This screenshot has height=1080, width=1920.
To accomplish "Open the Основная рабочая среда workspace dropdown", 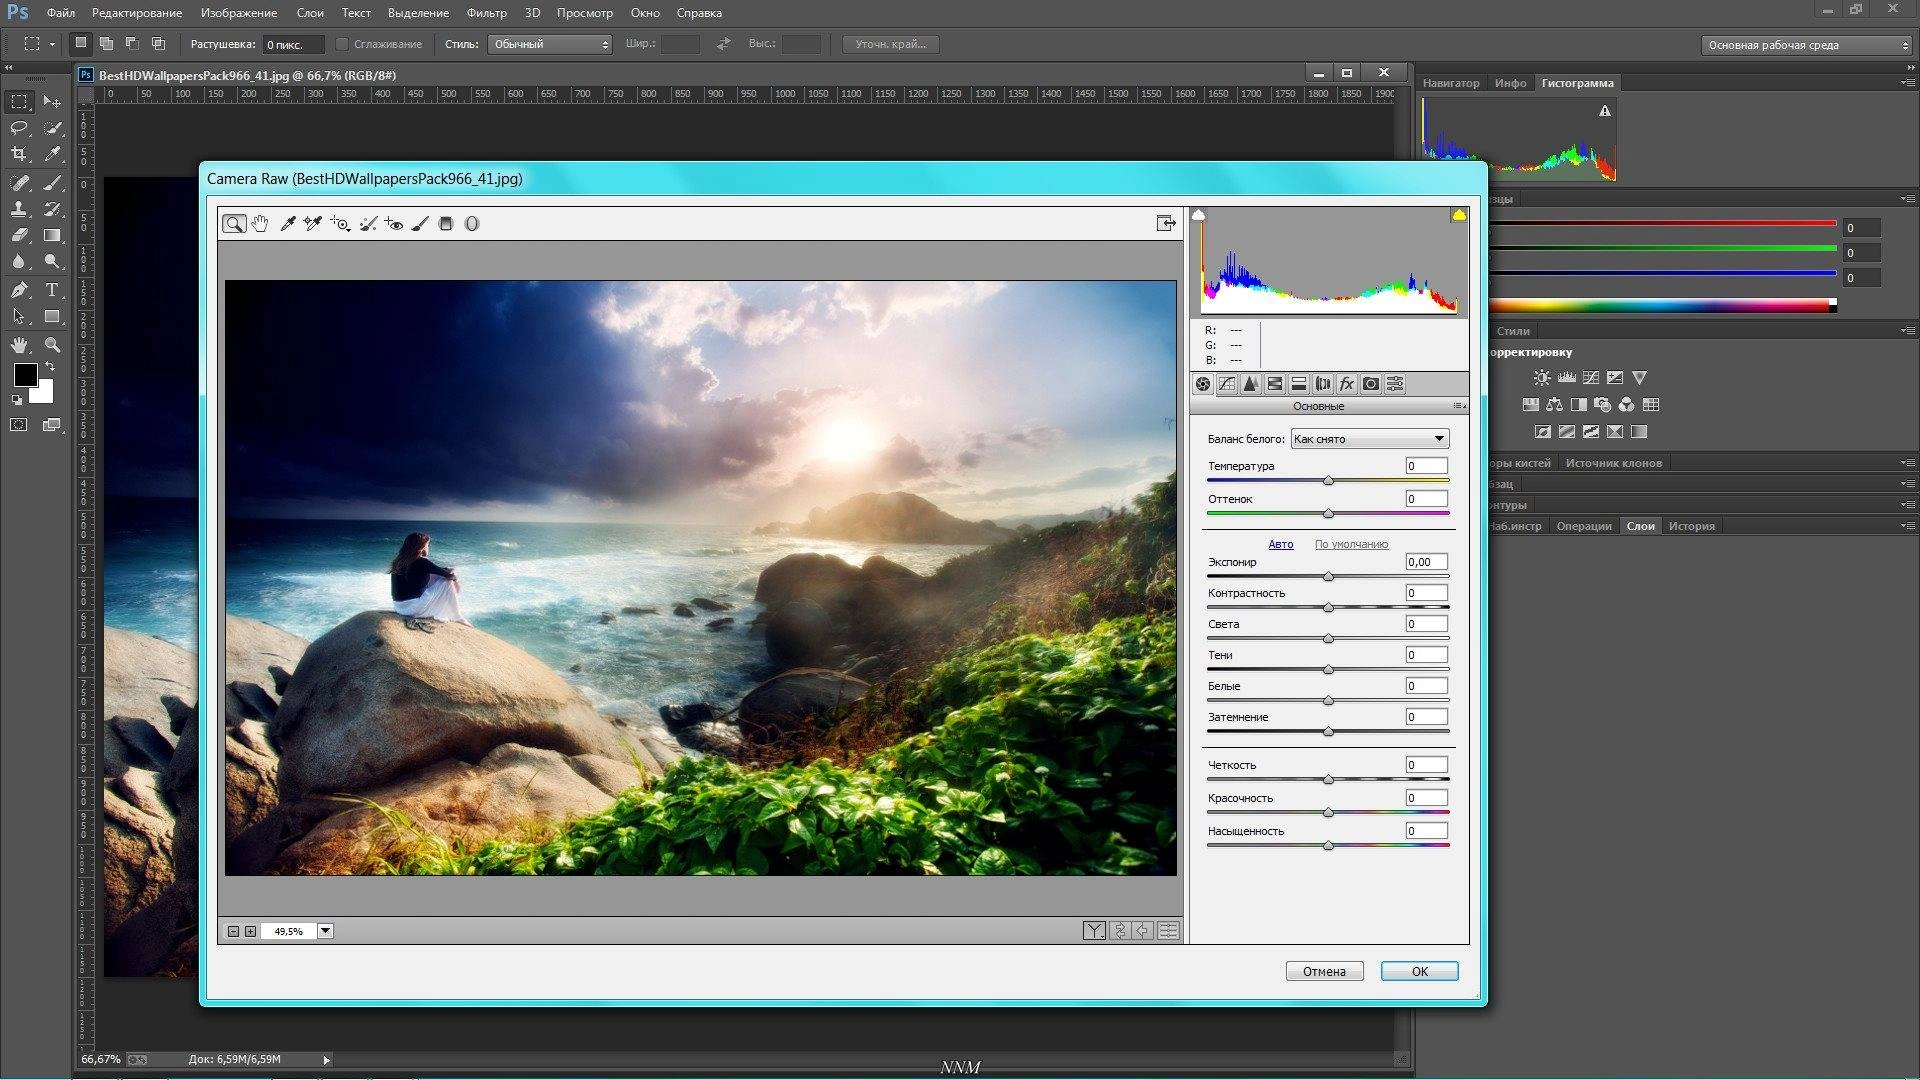I will click(x=1806, y=45).
